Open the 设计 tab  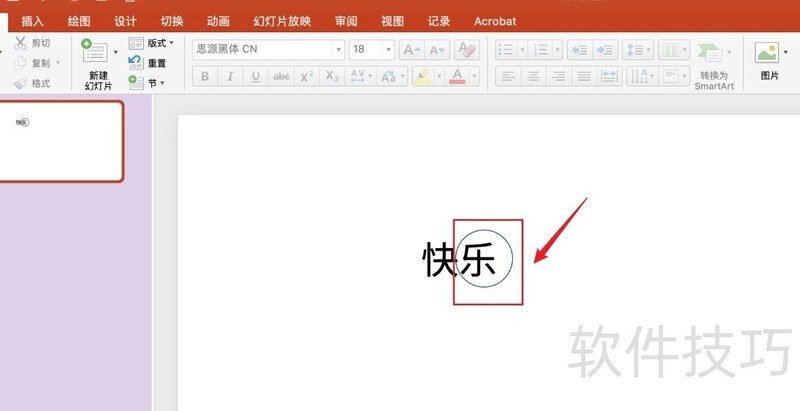(126, 21)
